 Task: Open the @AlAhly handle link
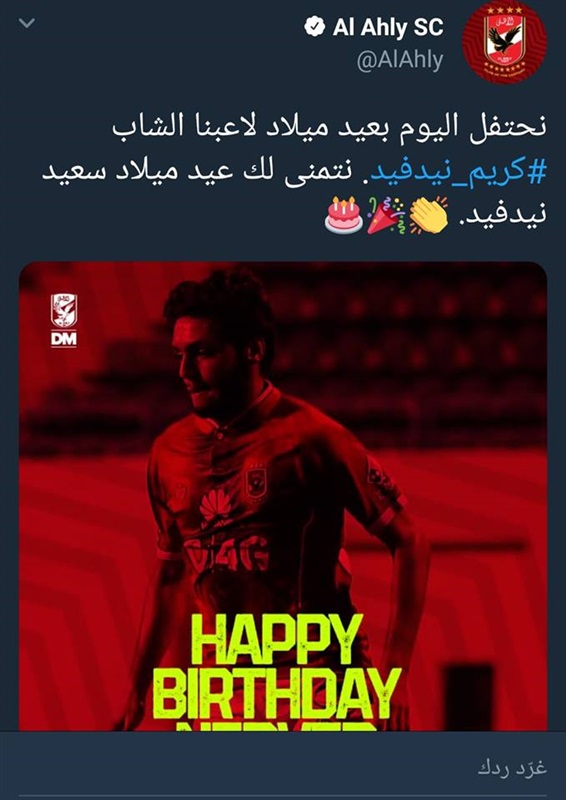click(x=399, y=61)
